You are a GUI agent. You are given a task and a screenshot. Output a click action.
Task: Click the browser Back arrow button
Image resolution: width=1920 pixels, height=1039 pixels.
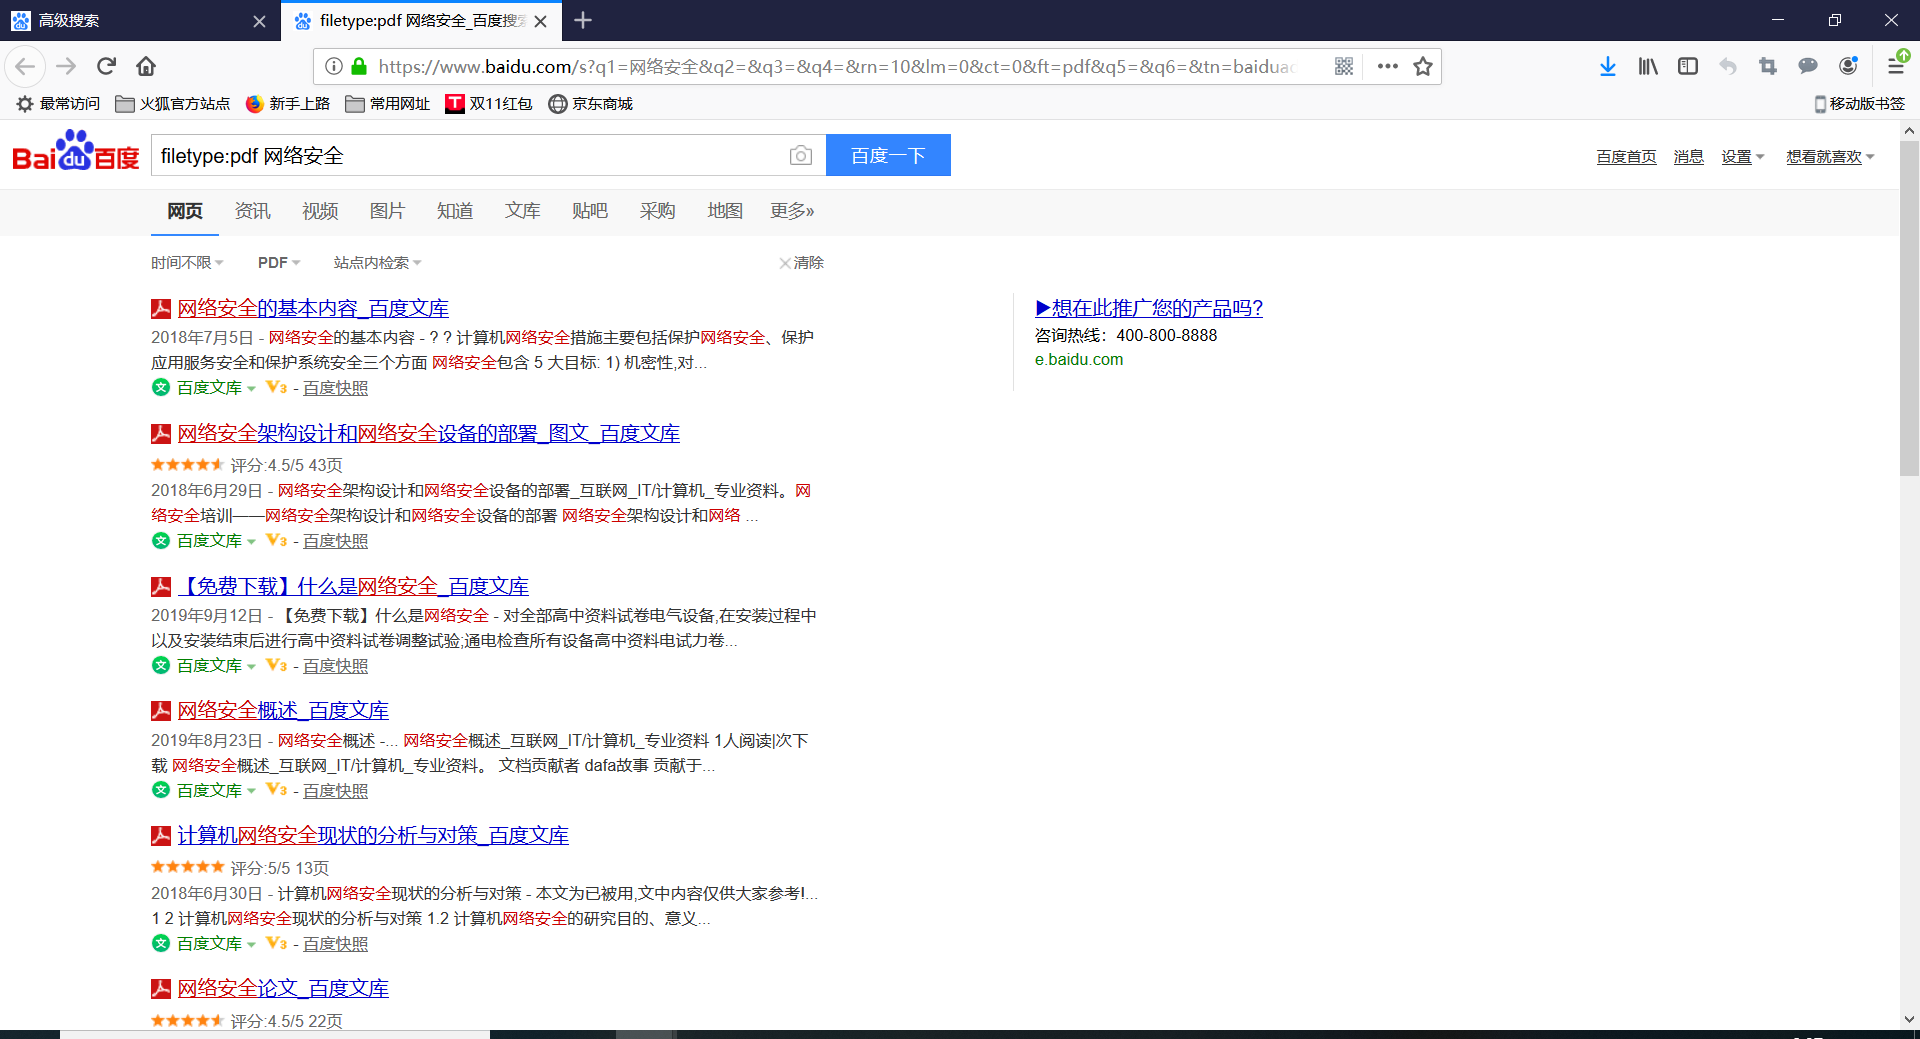[x=25, y=67]
